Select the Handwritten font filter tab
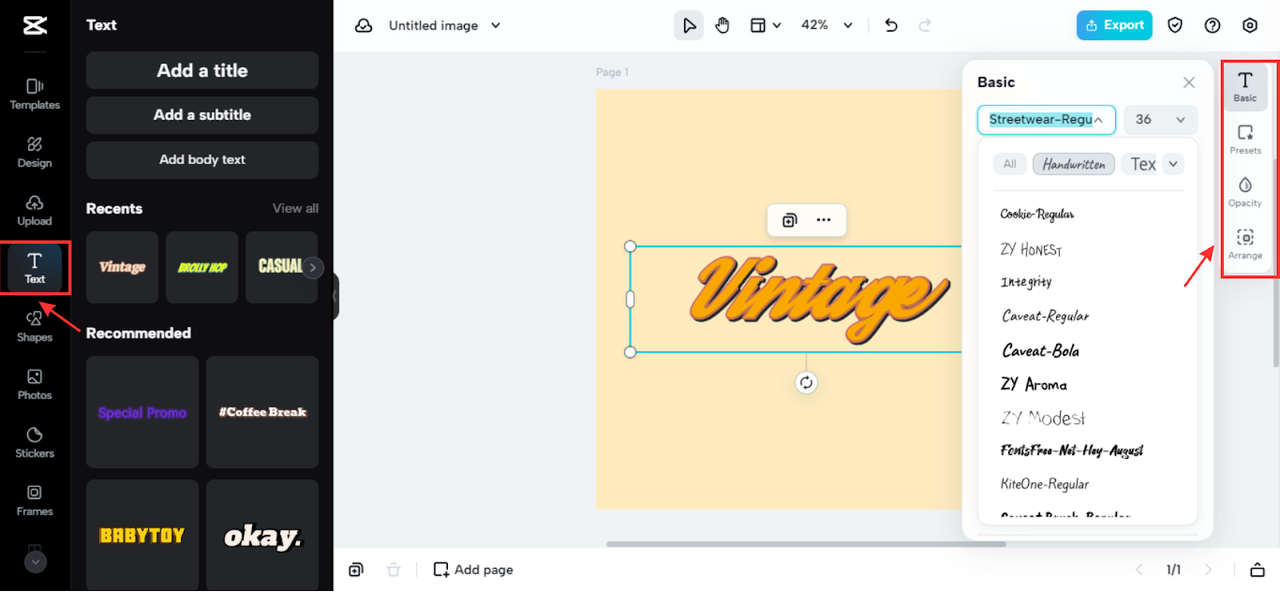Viewport: 1280px width, 595px height. pos(1074,164)
